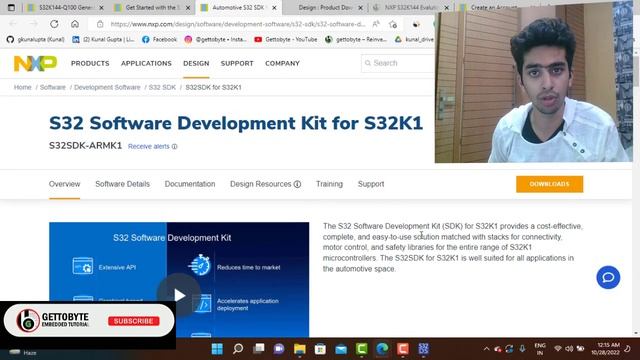The image size is (640, 360).
Task: Open the tab actions menu icon
Action: point(11,7)
